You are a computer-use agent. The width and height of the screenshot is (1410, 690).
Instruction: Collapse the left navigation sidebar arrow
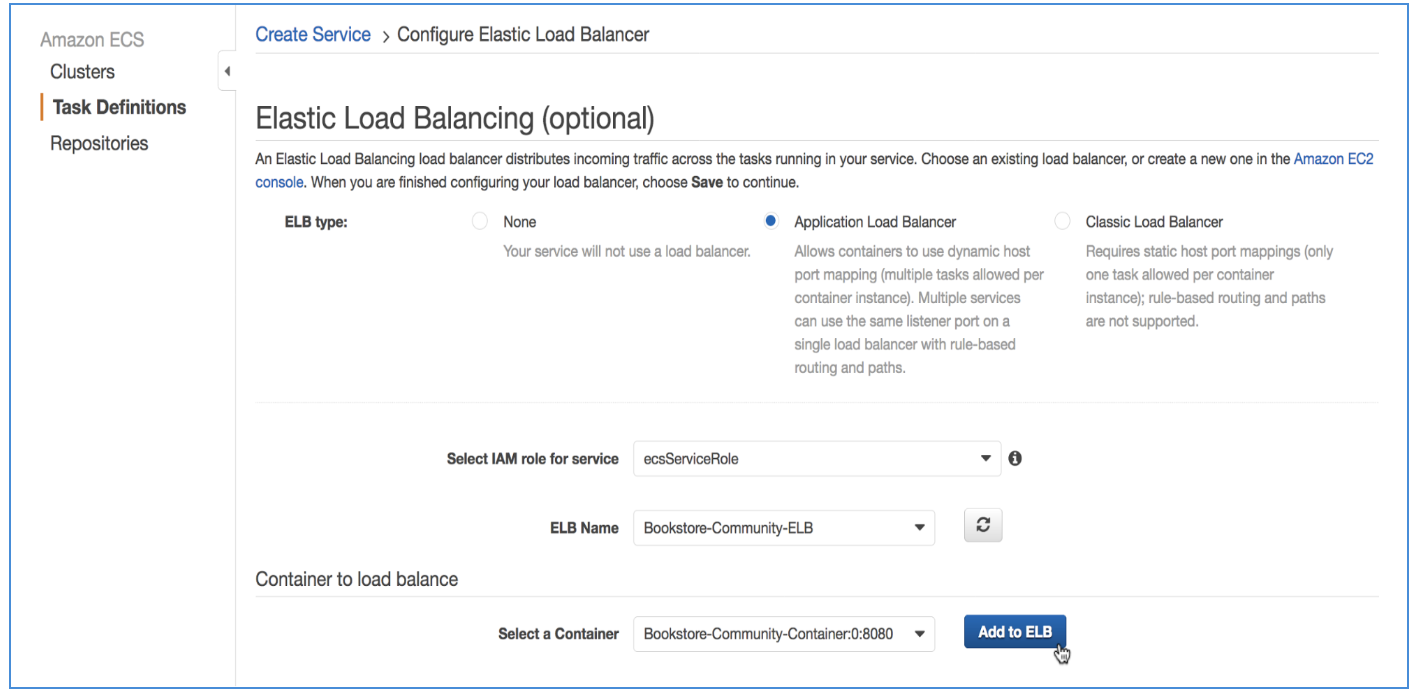point(227,71)
